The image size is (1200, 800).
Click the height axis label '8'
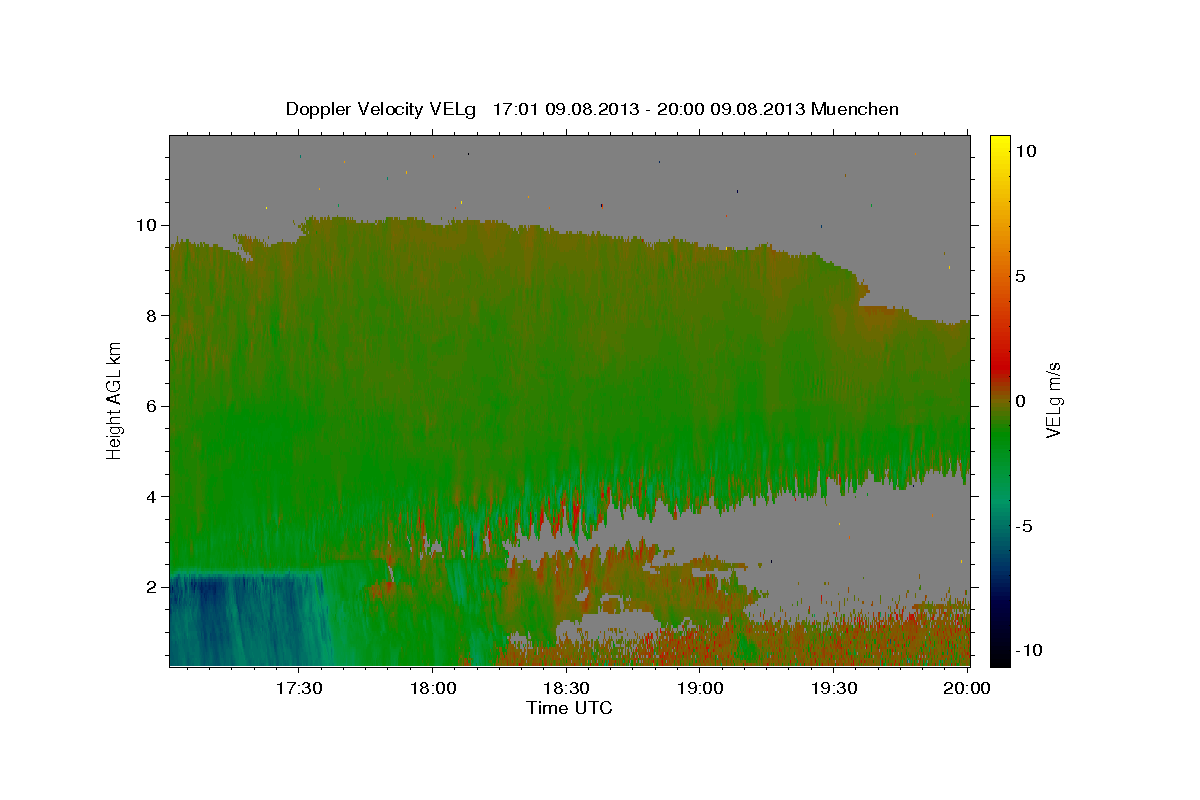(x=150, y=316)
